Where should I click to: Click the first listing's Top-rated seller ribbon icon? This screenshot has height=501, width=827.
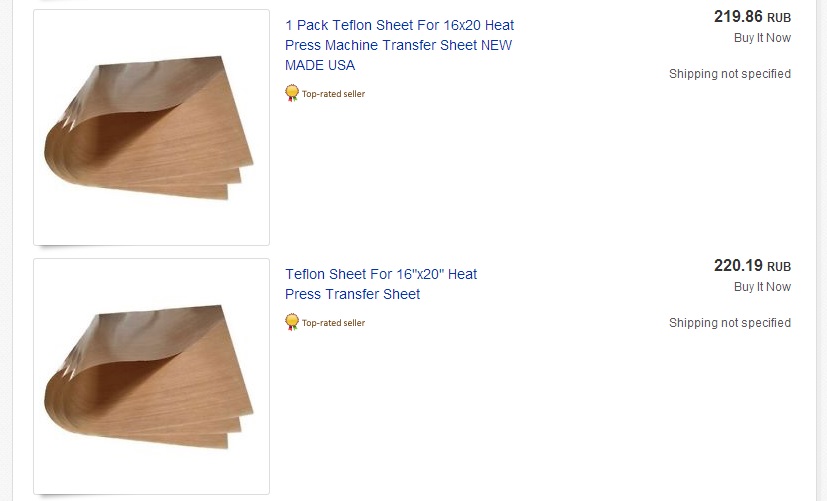pos(292,93)
